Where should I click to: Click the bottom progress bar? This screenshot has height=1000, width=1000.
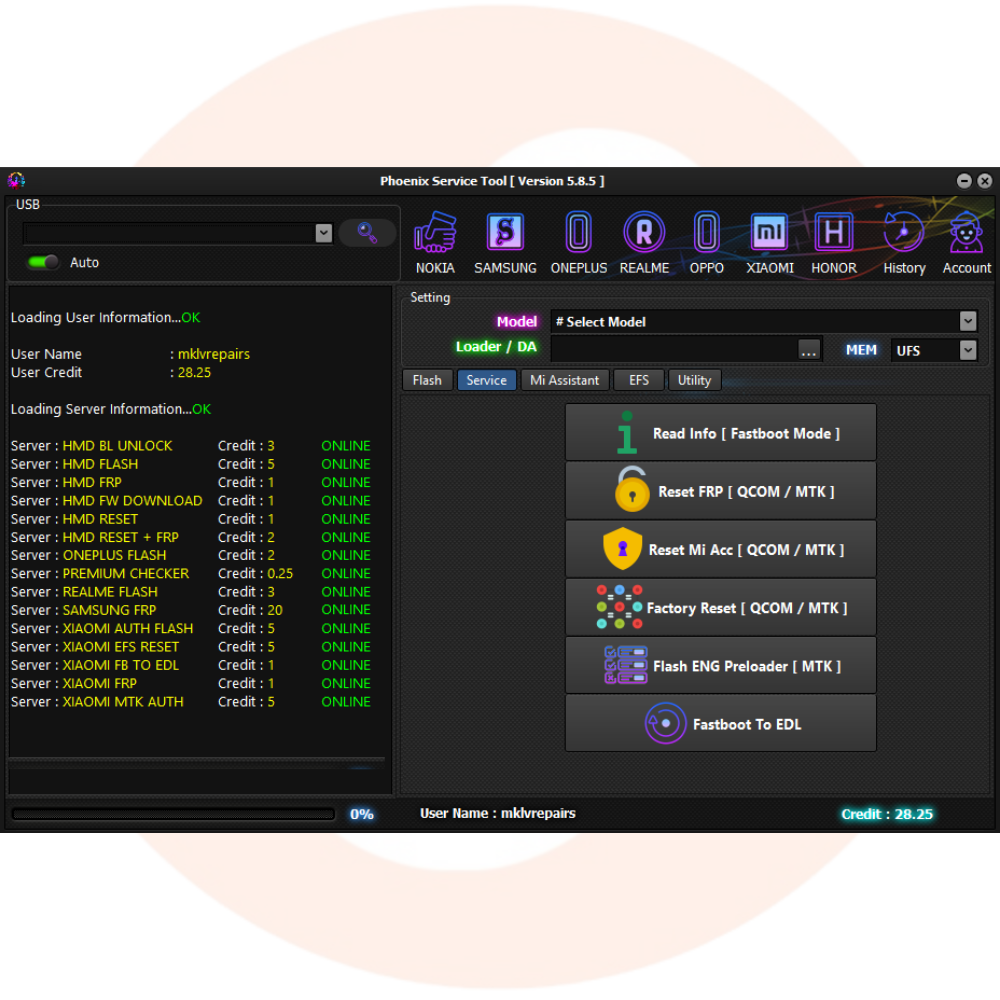[173, 814]
